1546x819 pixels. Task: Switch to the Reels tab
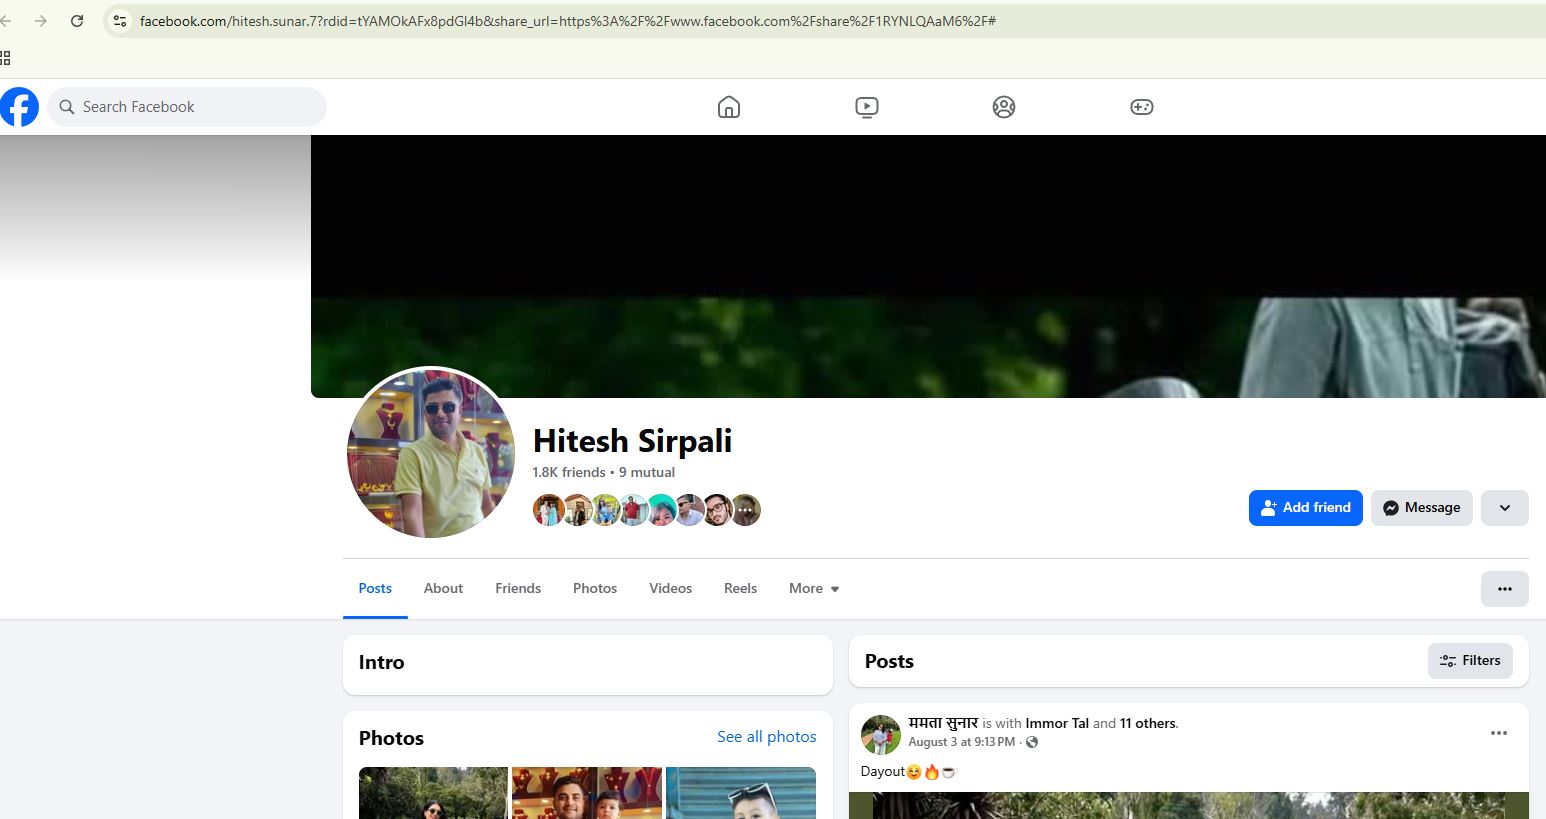pos(740,588)
